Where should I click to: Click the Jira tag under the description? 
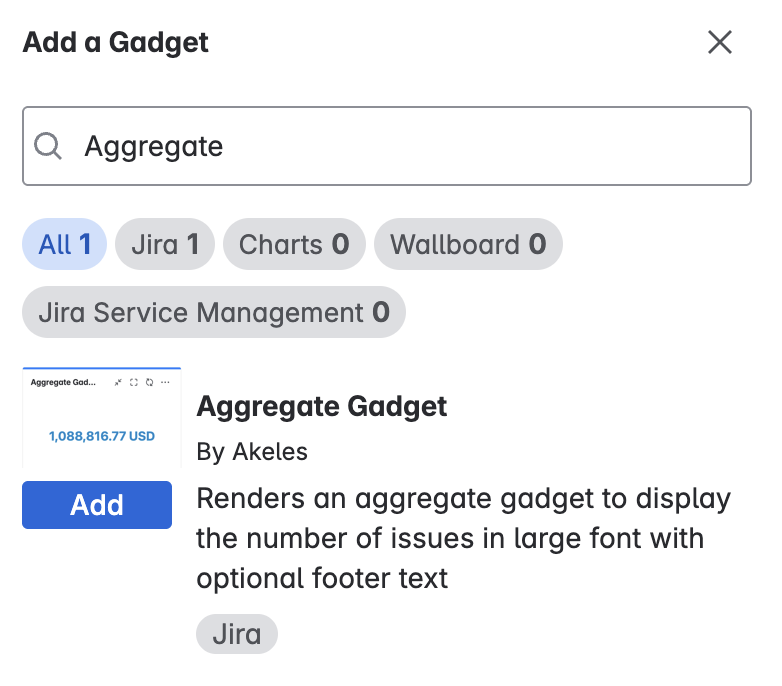click(236, 634)
